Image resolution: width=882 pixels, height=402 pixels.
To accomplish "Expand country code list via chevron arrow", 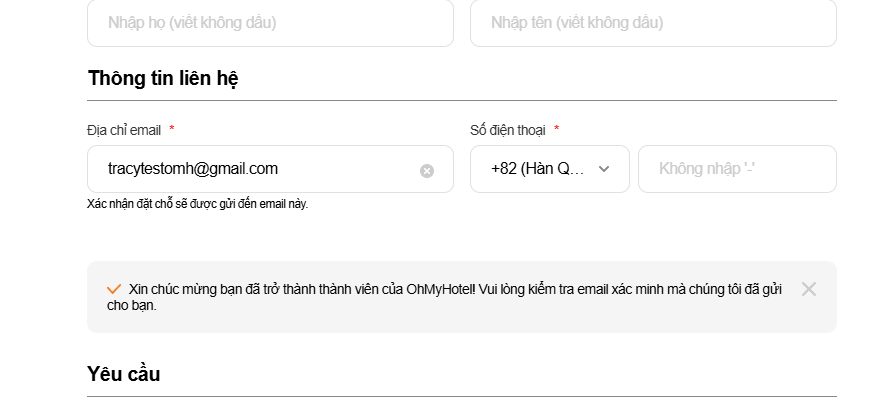I will [604, 169].
